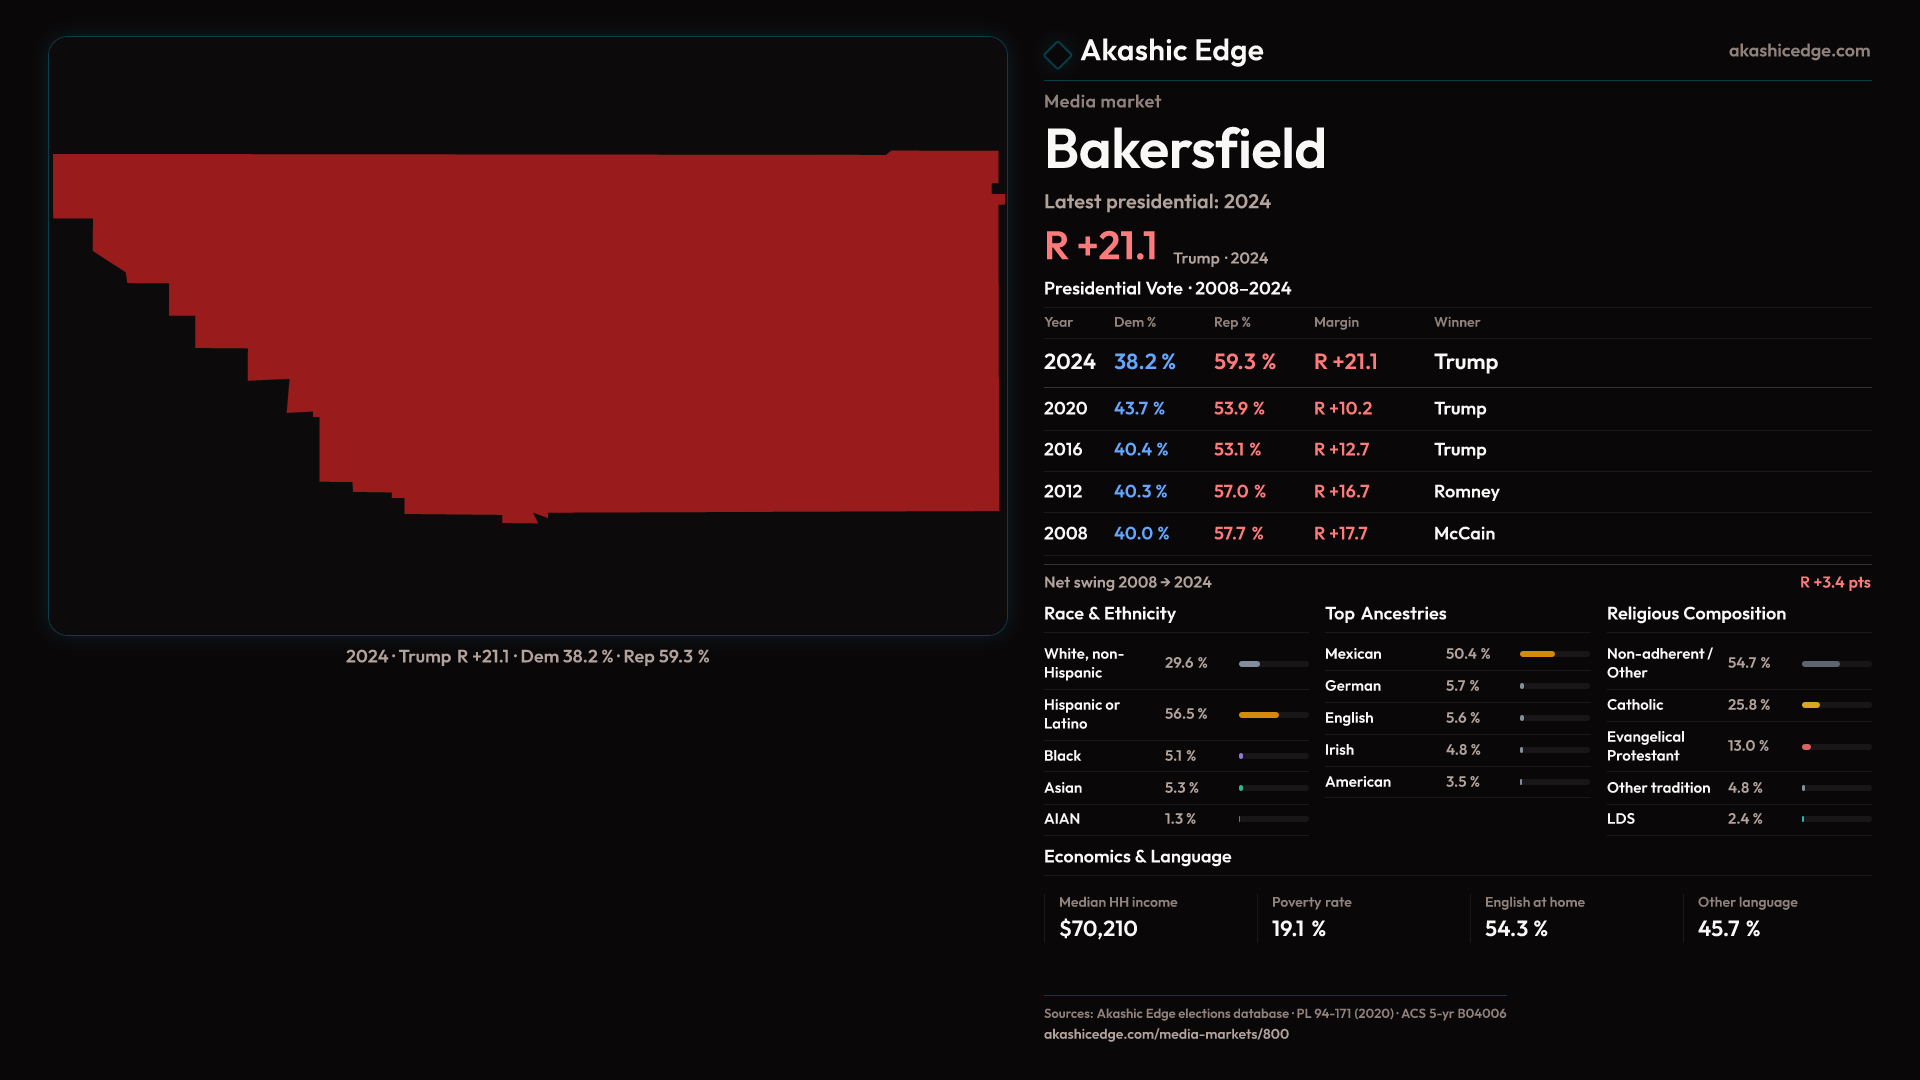Click the Catholic yellow percentage bar

click(1812, 705)
